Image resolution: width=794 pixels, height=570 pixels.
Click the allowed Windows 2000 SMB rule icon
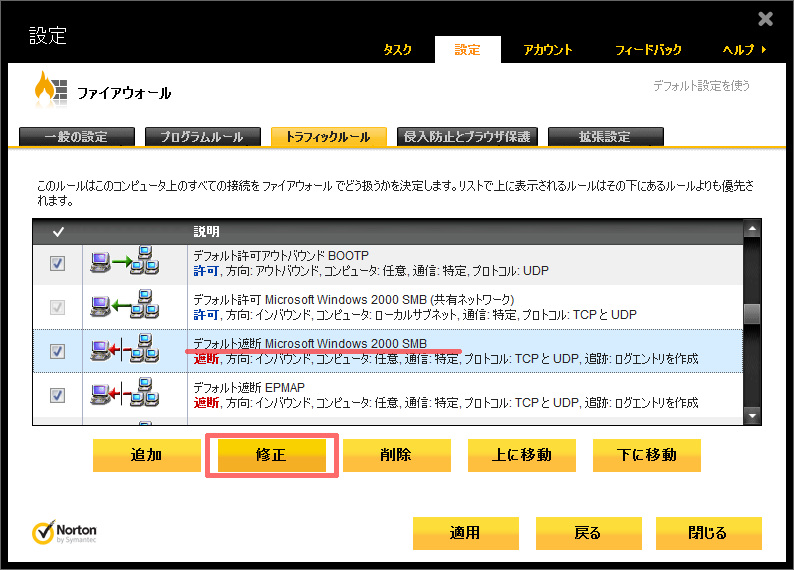coord(125,307)
